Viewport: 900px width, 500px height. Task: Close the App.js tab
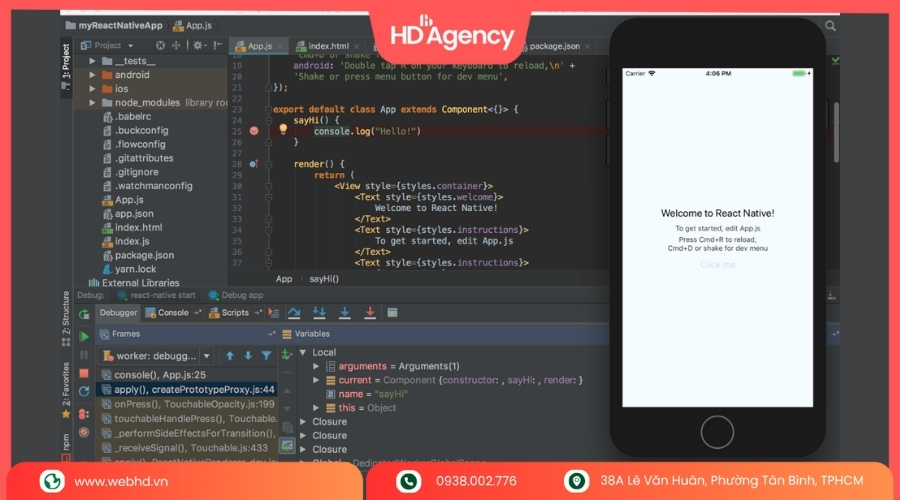click(280, 46)
